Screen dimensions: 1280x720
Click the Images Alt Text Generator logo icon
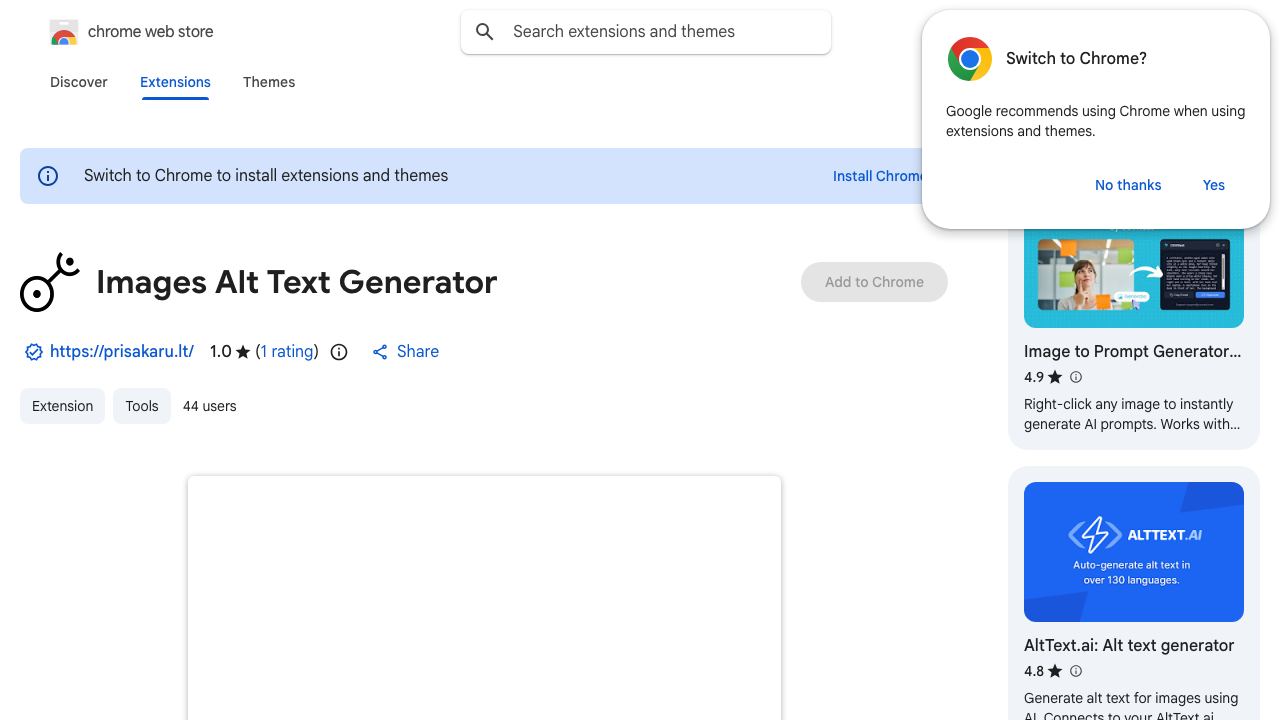tap(50, 282)
